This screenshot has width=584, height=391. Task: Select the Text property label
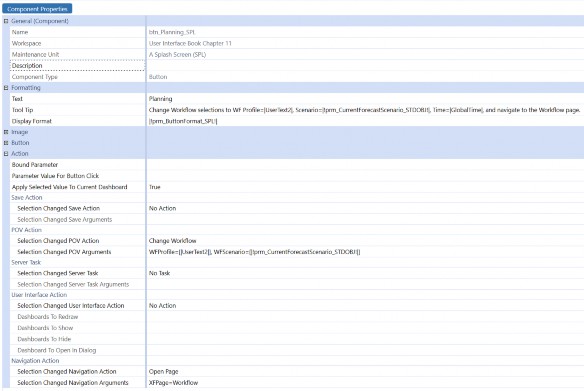17,99
